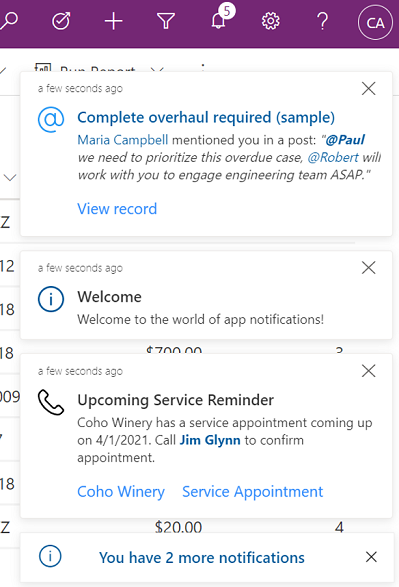Click You have 2 more notifications

pos(202,558)
